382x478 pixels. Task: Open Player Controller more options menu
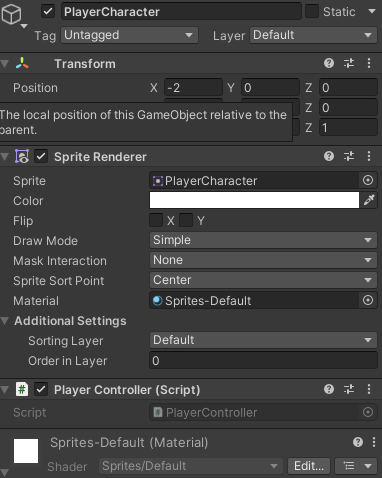[x=369, y=389]
